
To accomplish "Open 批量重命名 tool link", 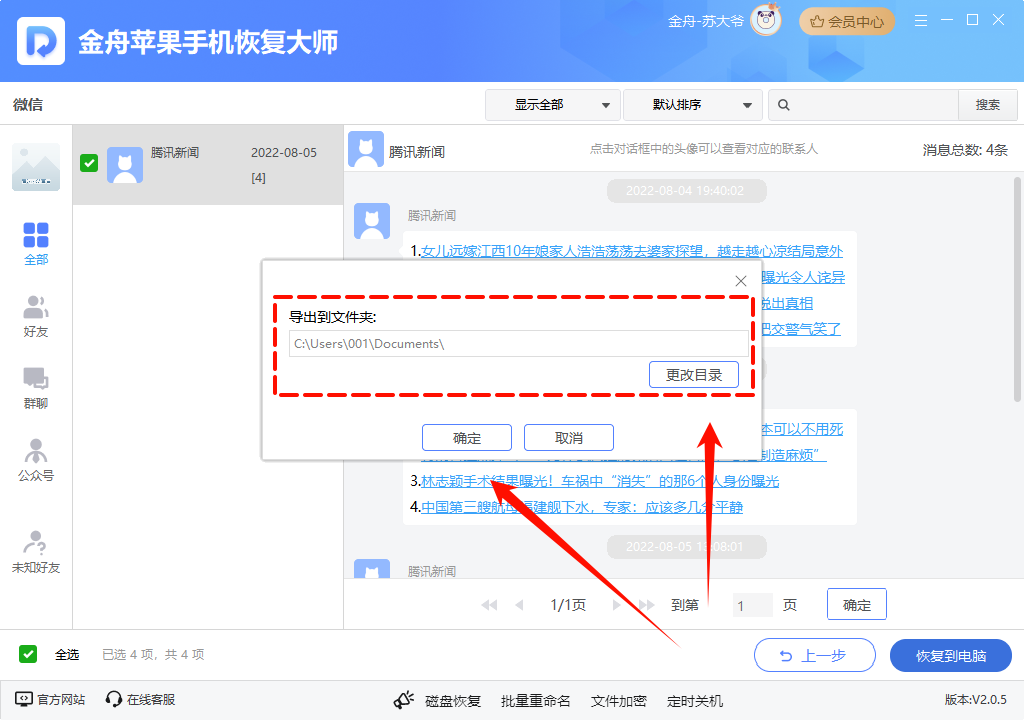I will click(x=536, y=701).
